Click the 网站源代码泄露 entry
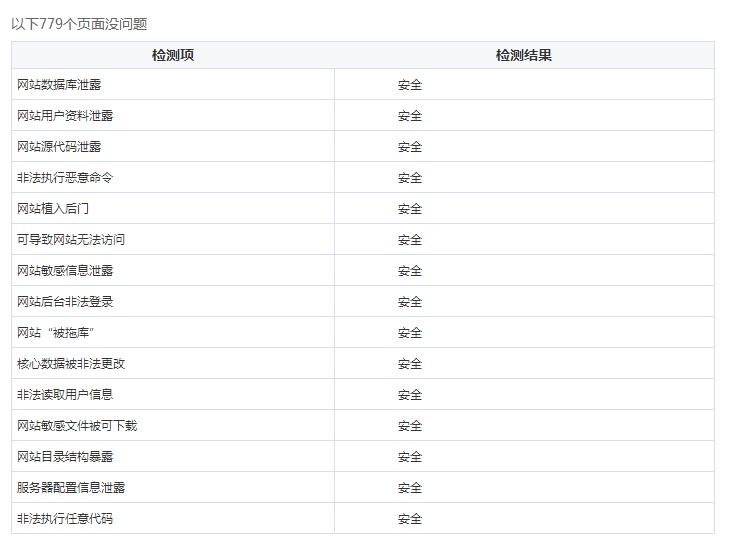 click(x=59, y=147)
